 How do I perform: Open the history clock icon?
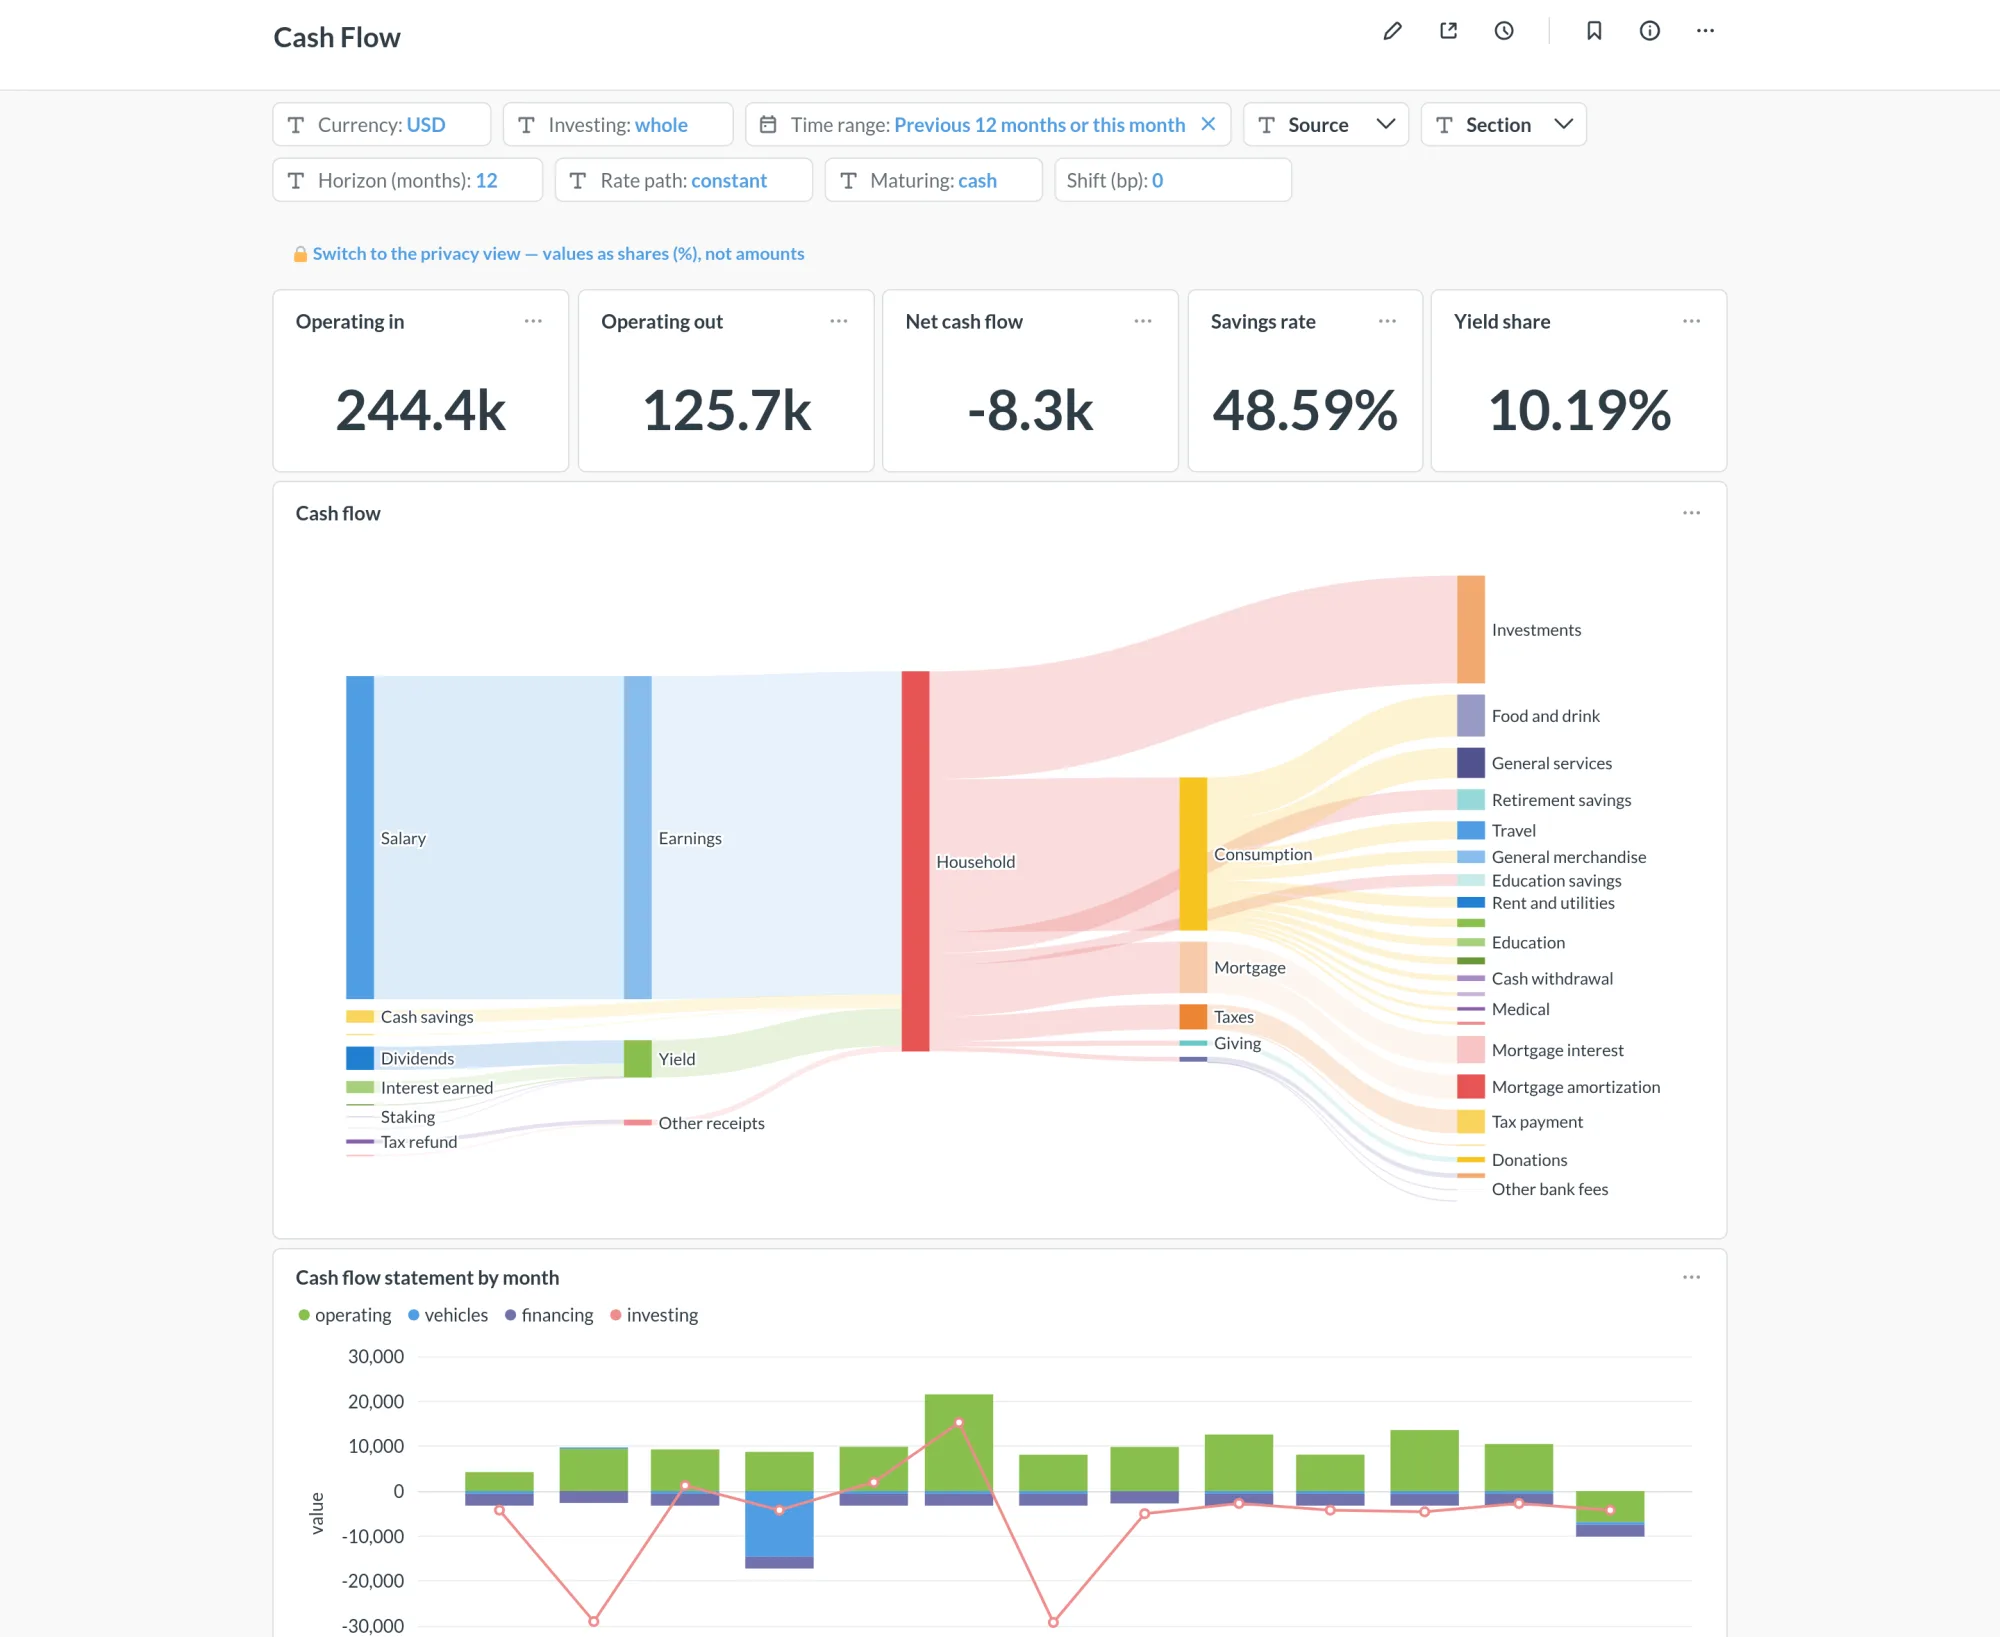[1504, 31]
